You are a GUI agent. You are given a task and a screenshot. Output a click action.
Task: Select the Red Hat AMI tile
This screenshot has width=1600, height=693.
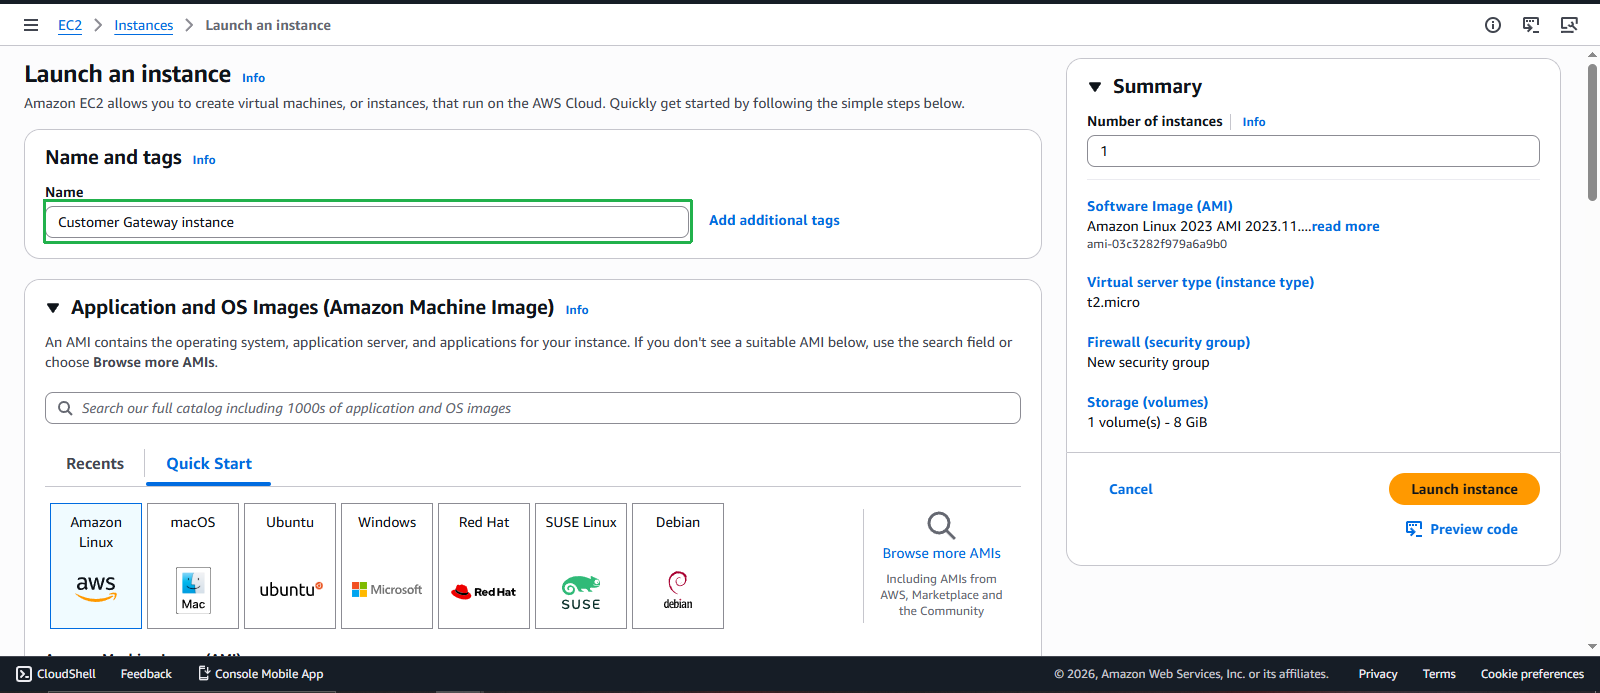(484, 566)
